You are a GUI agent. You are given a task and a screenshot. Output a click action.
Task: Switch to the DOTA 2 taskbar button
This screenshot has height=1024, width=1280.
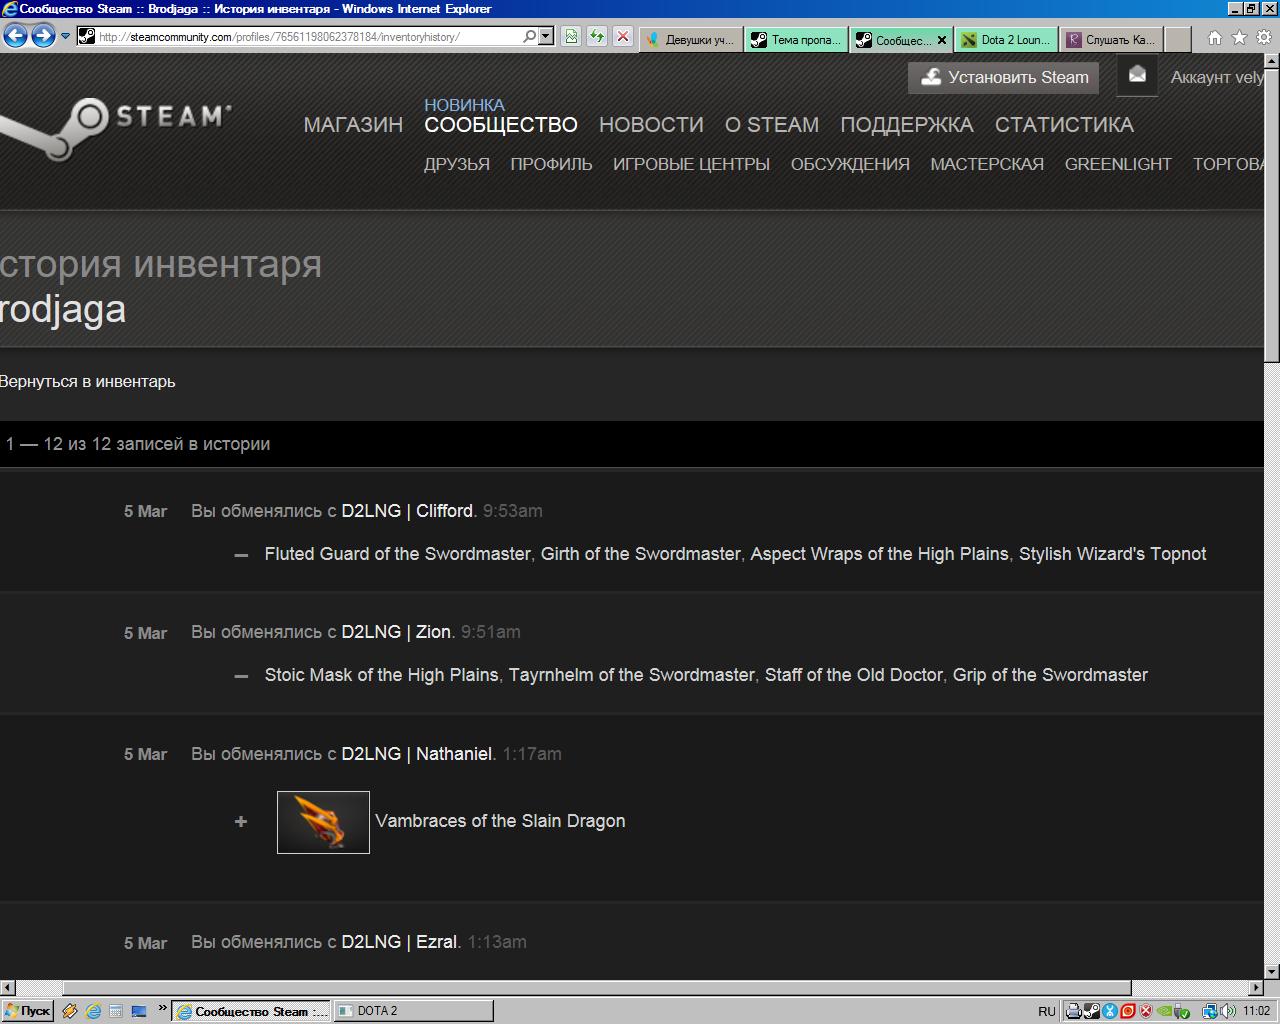click(x=412, y=1011)
